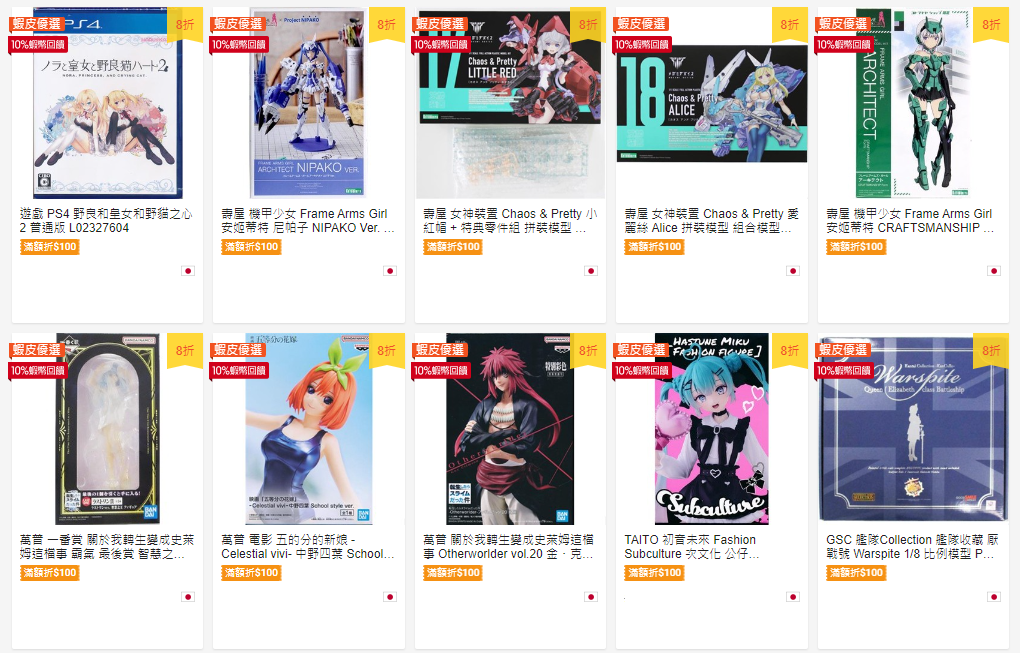Open Otherworlder red-haired figure thumbnail
Image resolution: width=1020 pixels, height=653 pixels.
(x=510, y=429)
